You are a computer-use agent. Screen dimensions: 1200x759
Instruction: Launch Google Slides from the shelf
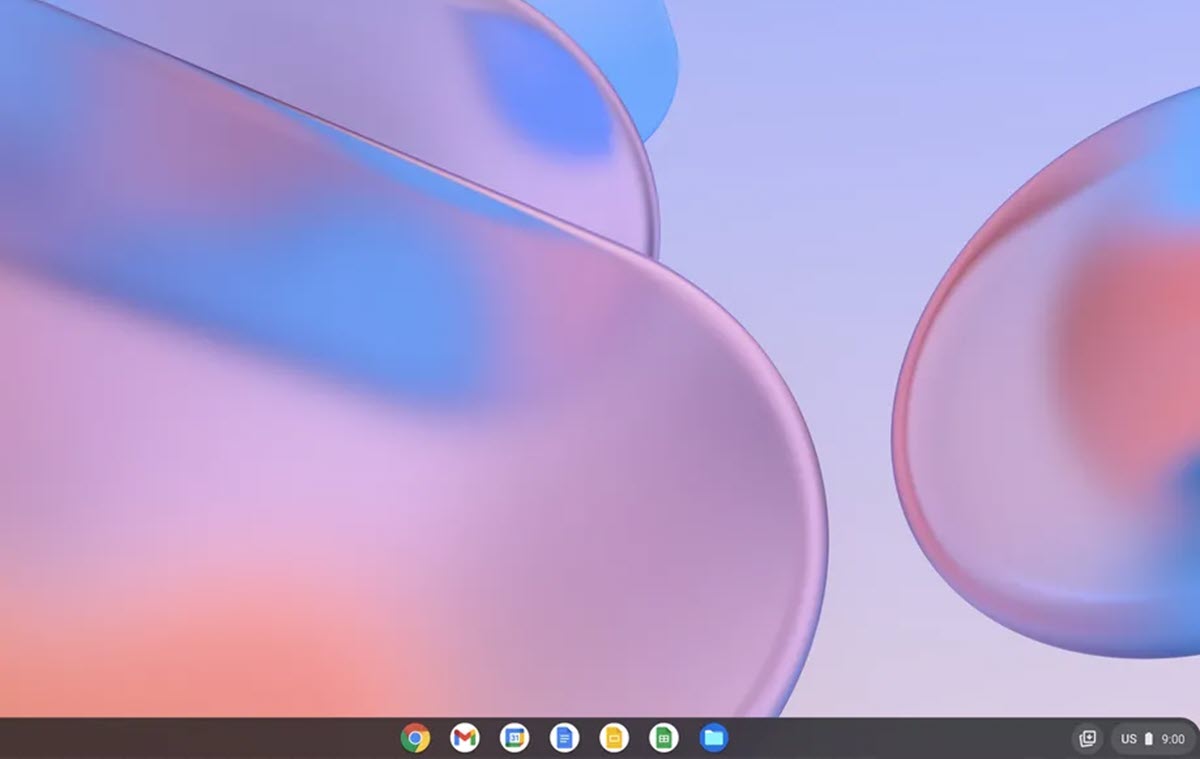614,738
